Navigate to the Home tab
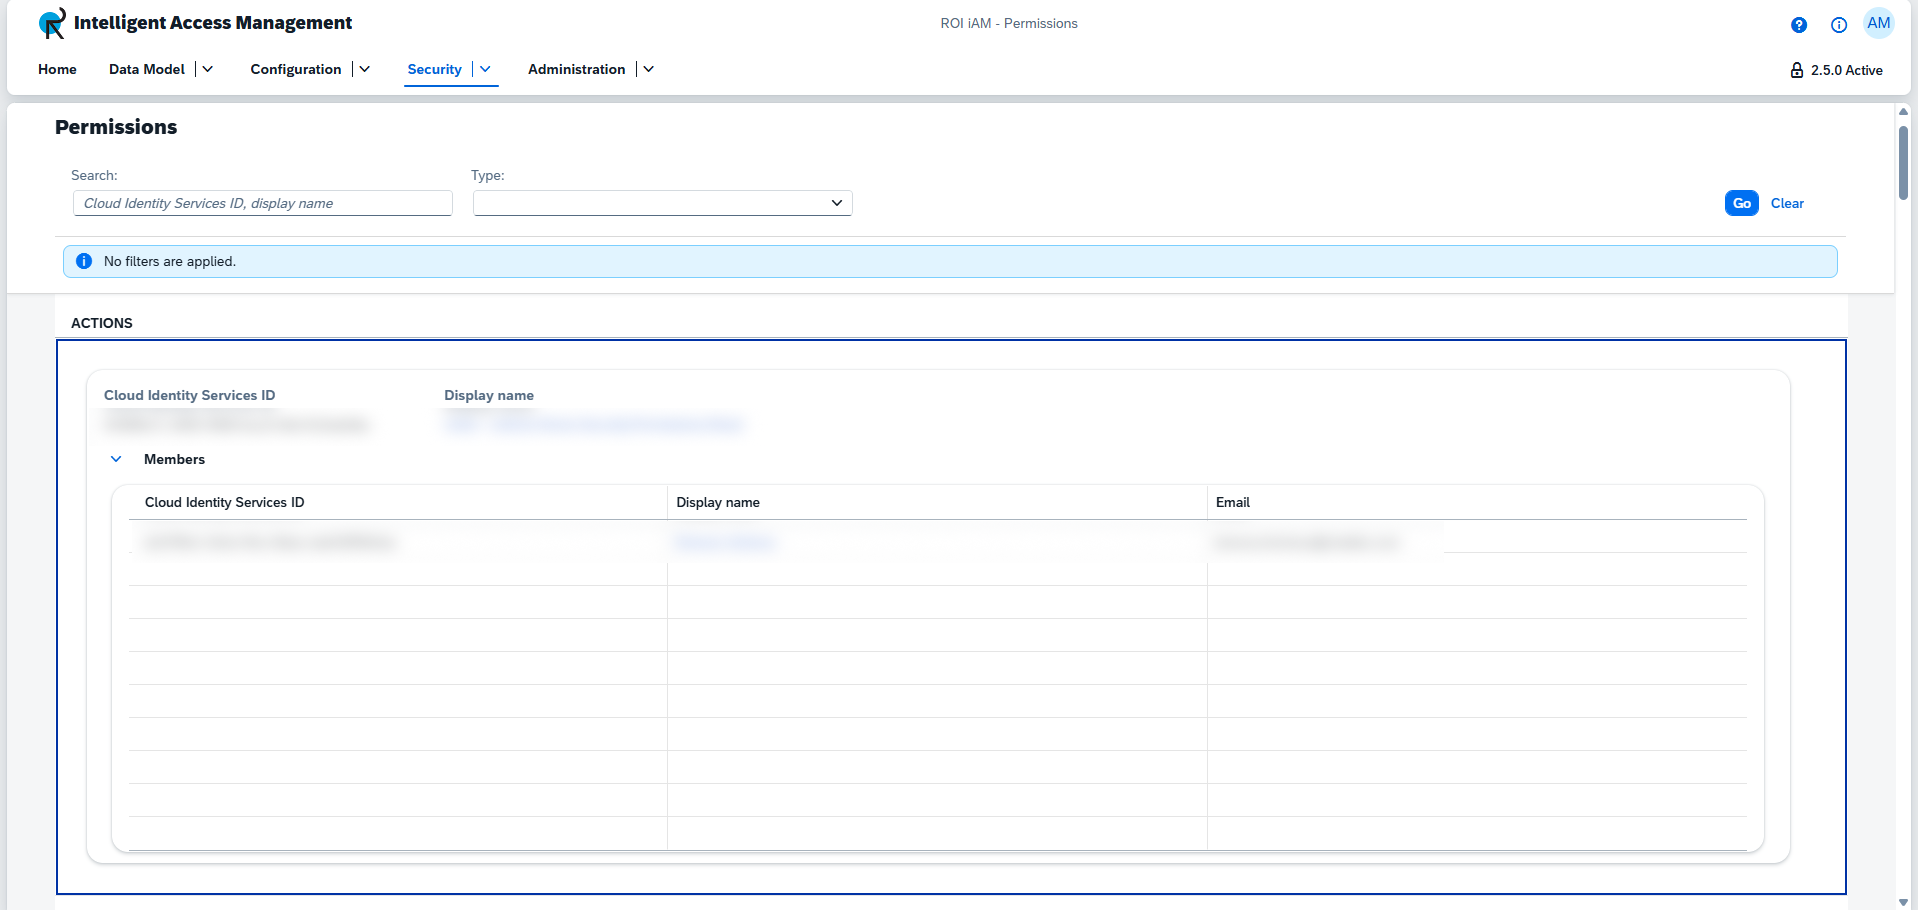 57,69
